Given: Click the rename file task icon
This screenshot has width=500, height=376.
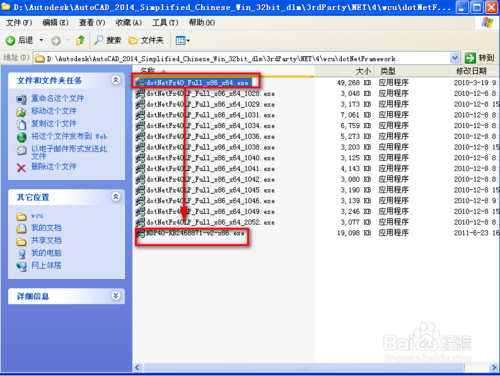Looking at the screenshot, I should [x=22, y=99].
